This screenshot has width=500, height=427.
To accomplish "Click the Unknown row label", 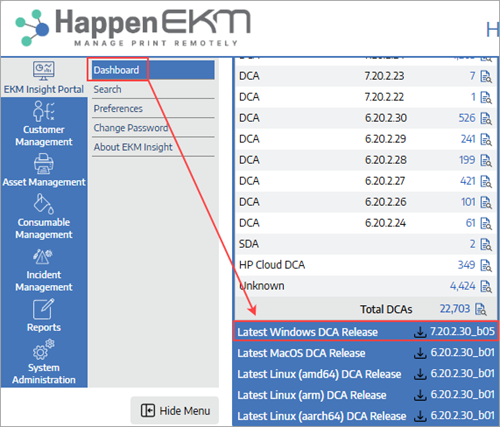I will [x=262, y=286].
